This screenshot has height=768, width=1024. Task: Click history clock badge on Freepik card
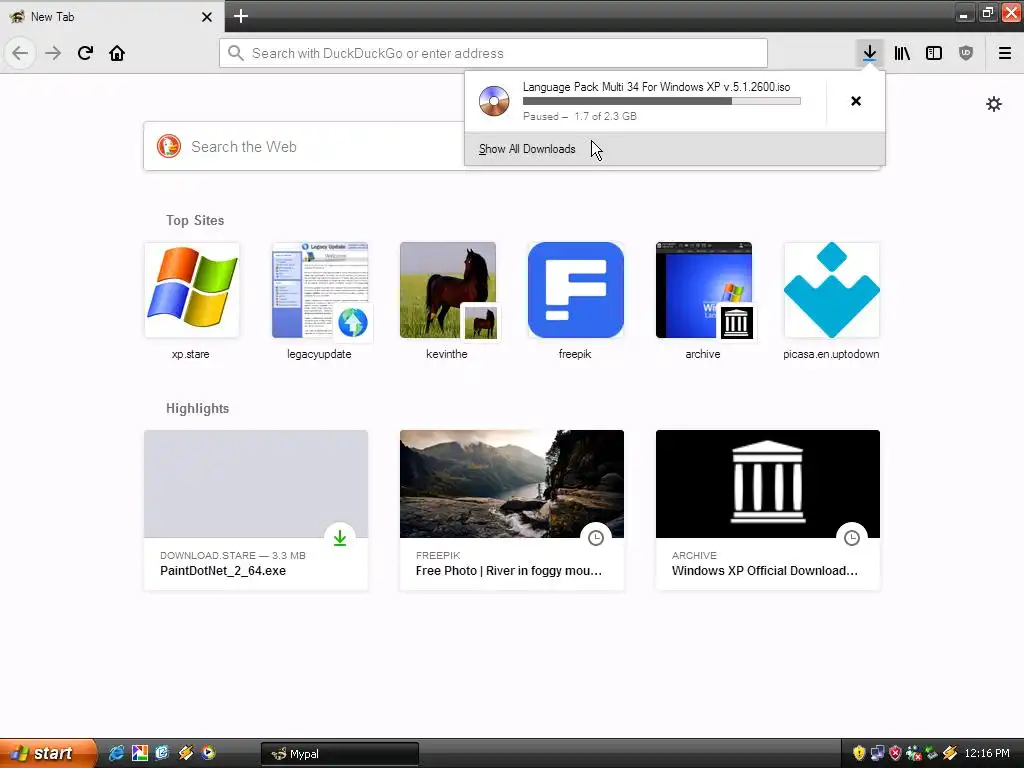point(596,538)
